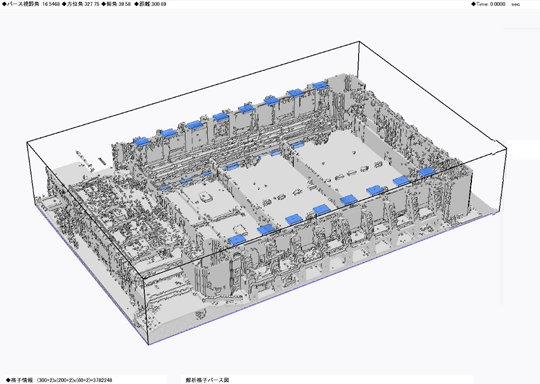Click the blue baseline edge under the model
Screen dimensions: 540x384
tap(91, 274)
